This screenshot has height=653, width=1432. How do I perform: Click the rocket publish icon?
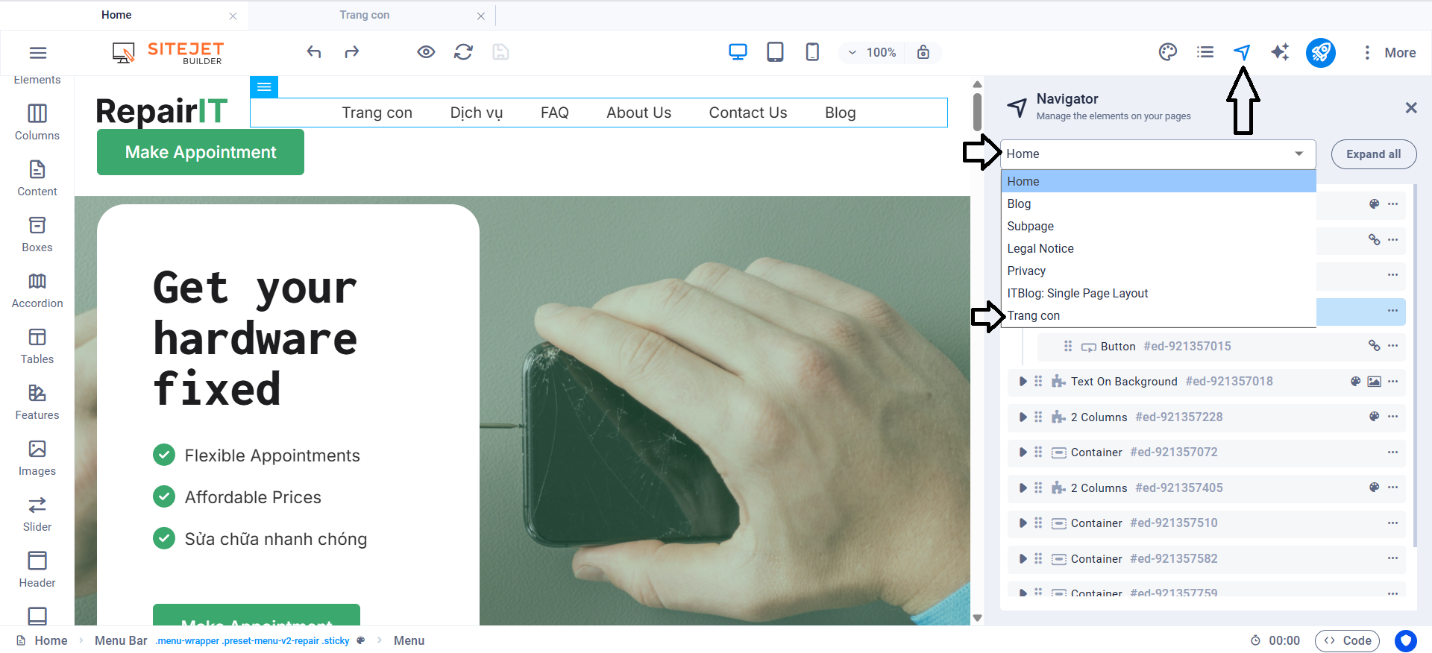pos(1321,52)
